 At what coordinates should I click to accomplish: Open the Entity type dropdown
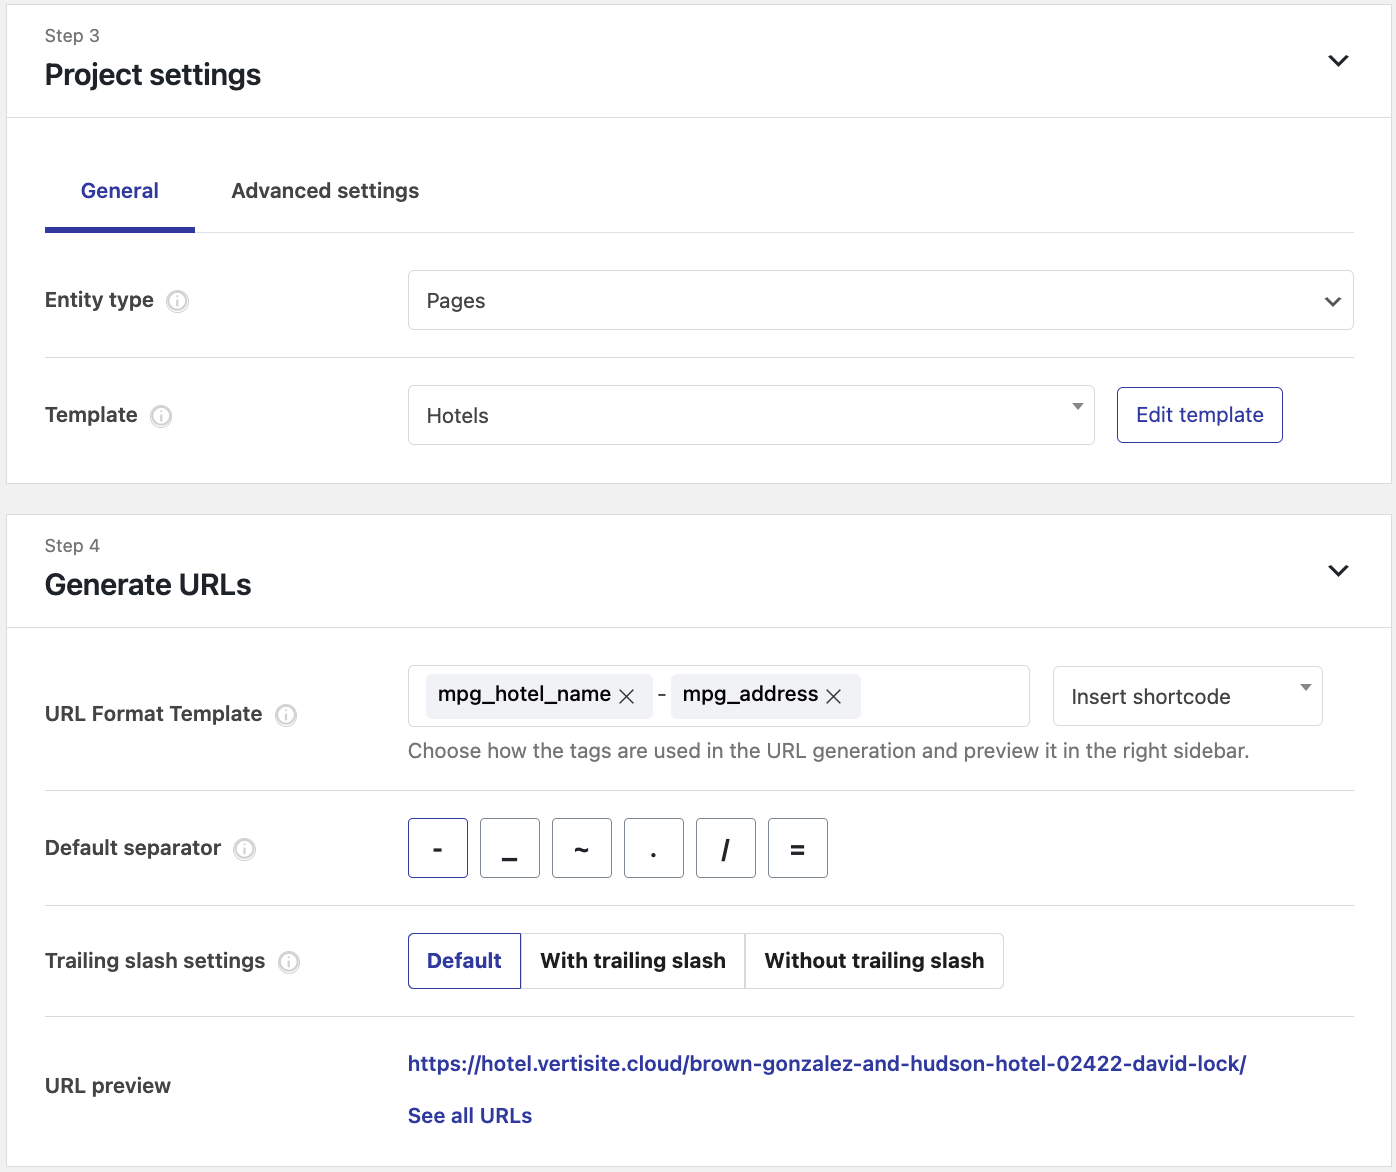880,300
